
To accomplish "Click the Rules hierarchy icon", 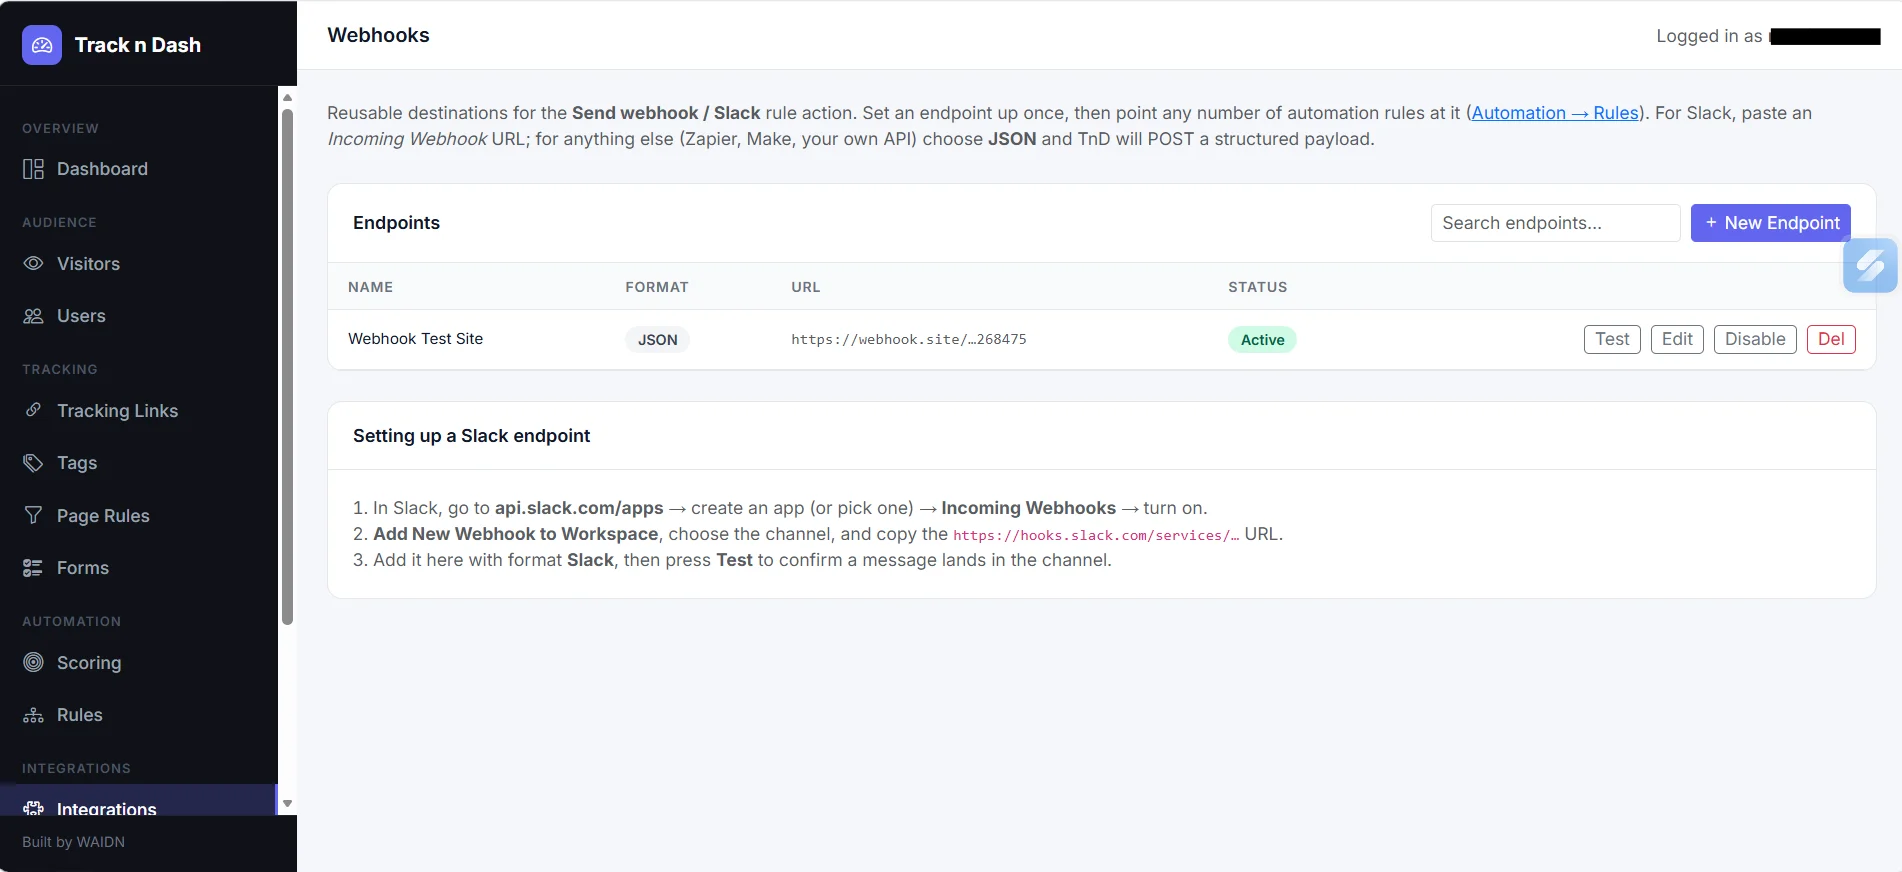I will [33, 715].
